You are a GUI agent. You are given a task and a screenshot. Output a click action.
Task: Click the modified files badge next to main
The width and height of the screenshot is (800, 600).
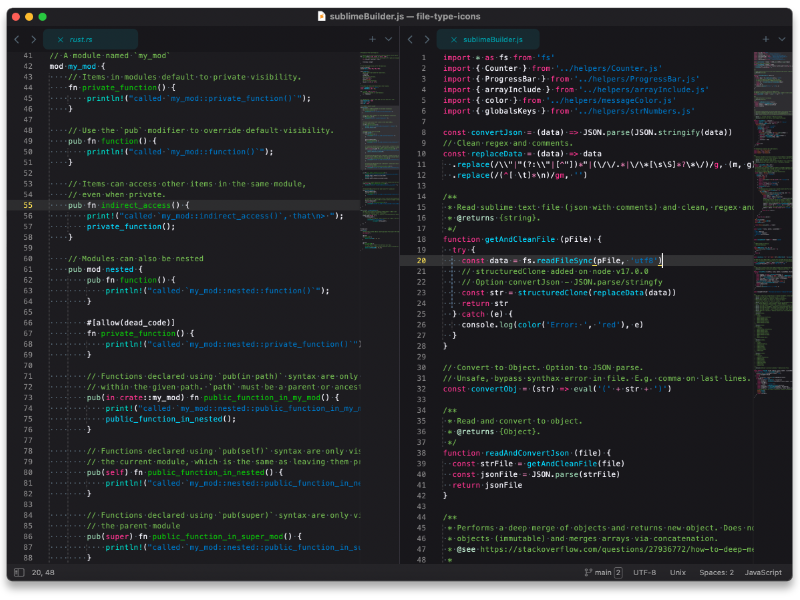(x=619, y=573)
